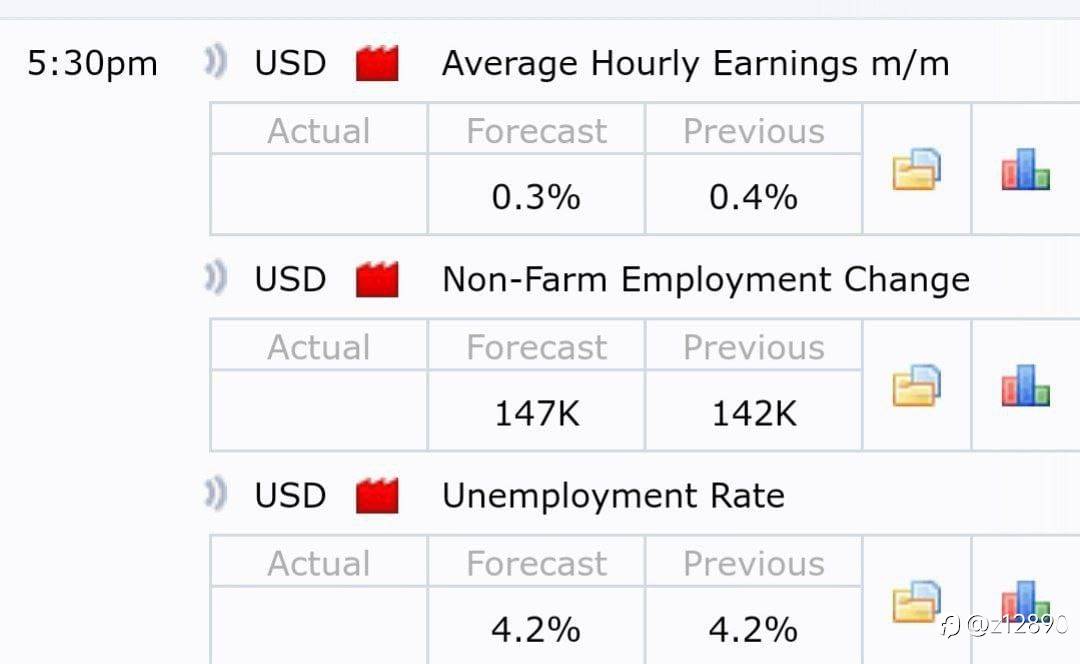Click red impact icon for Non-Farm Employment Change
The width and height of the screenshot is (1080, 664).
click(x=377, y=280)
